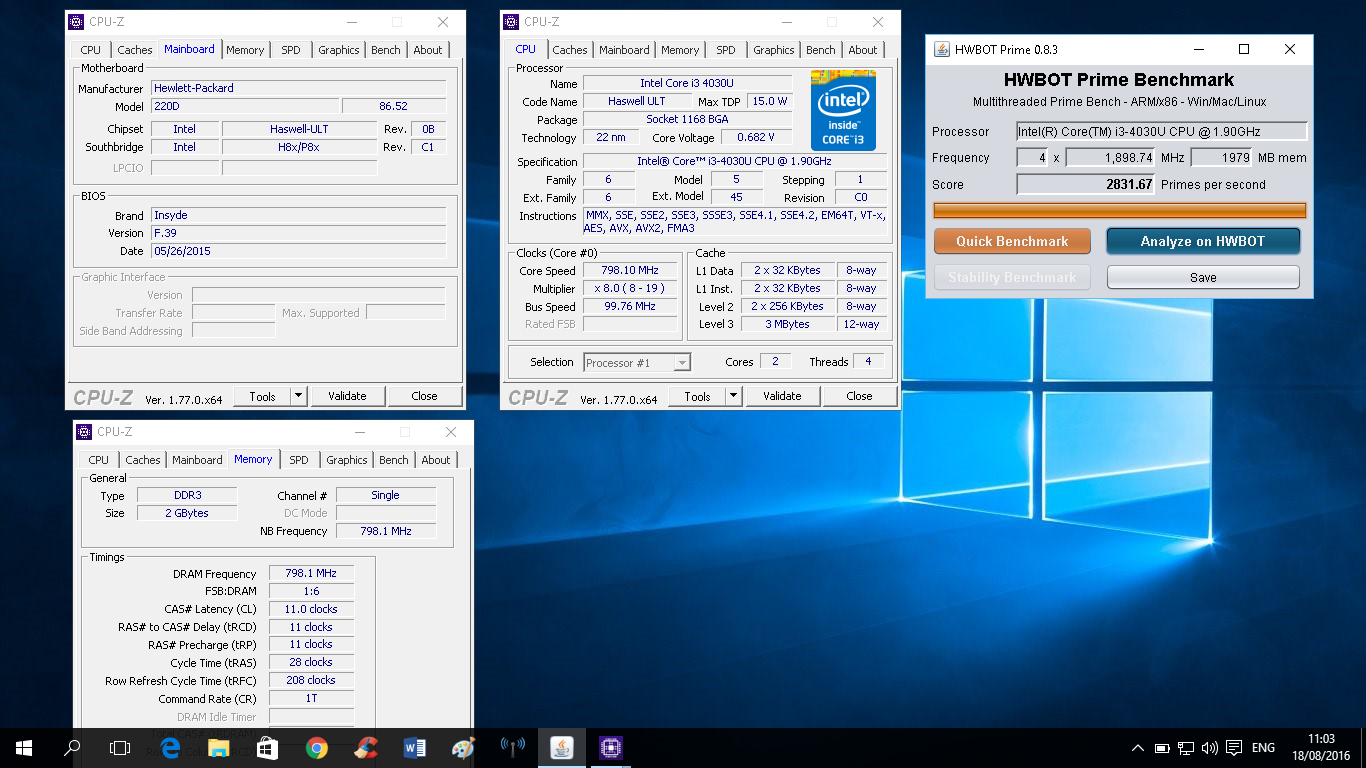Click the memory Type value DDR3

click(x=186, y=495)
